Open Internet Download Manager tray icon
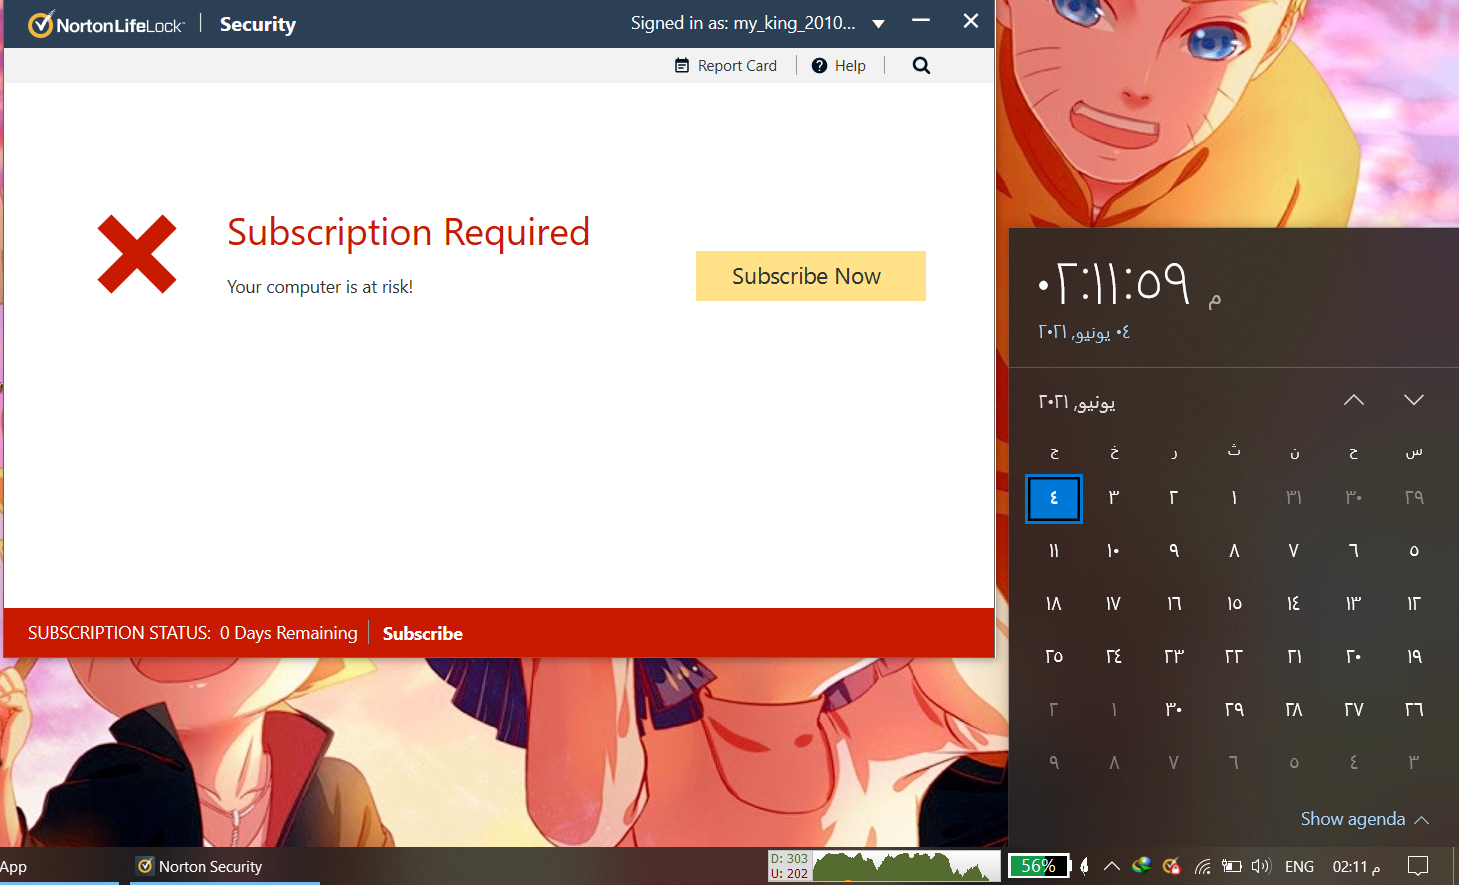The height and width of the screenshot is (885, 1459). (x=1141, y=866)
